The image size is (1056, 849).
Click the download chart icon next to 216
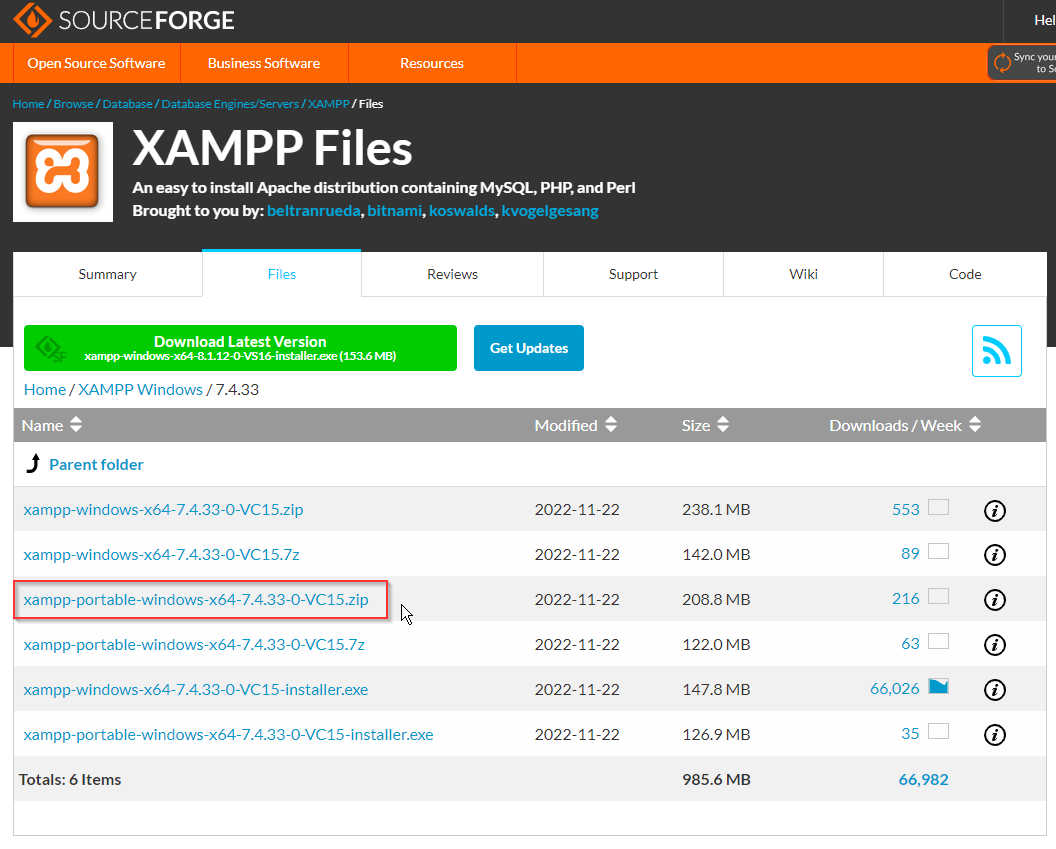pos(938,597)
